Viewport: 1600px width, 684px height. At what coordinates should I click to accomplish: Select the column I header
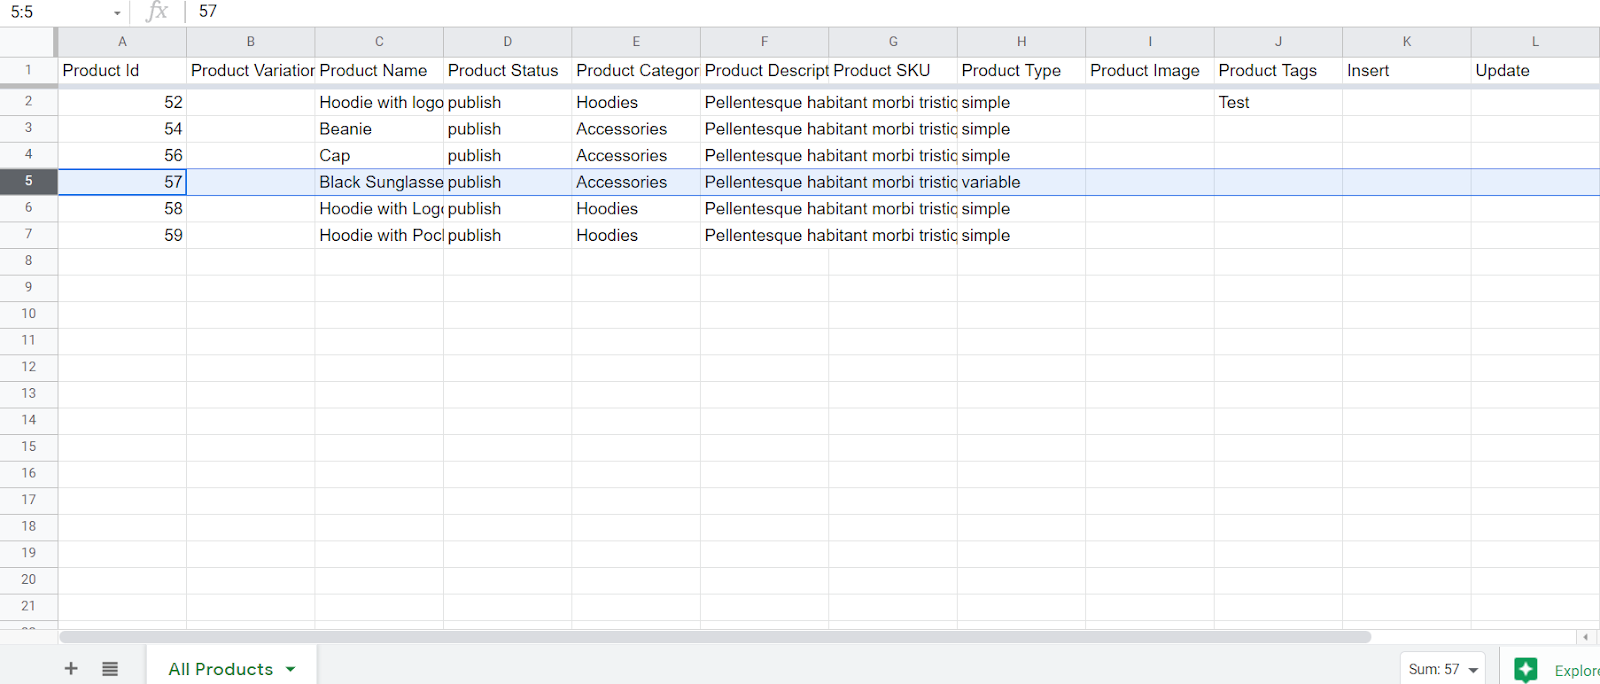(x=1150, y=42)
